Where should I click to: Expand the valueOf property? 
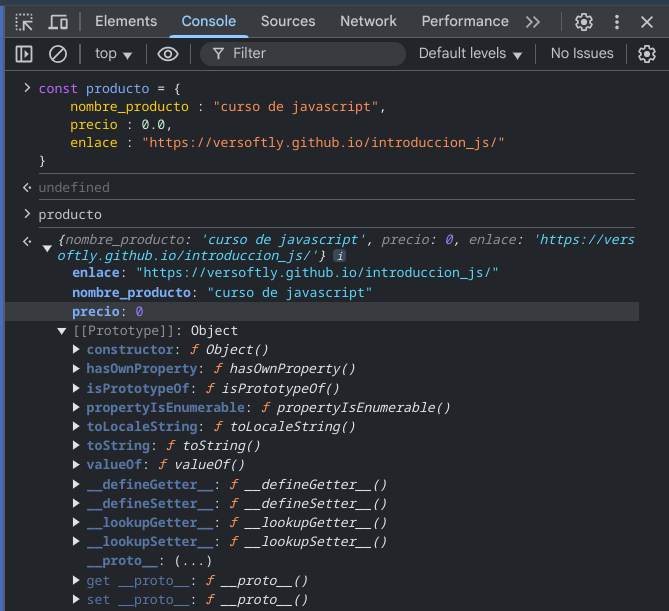76,465
